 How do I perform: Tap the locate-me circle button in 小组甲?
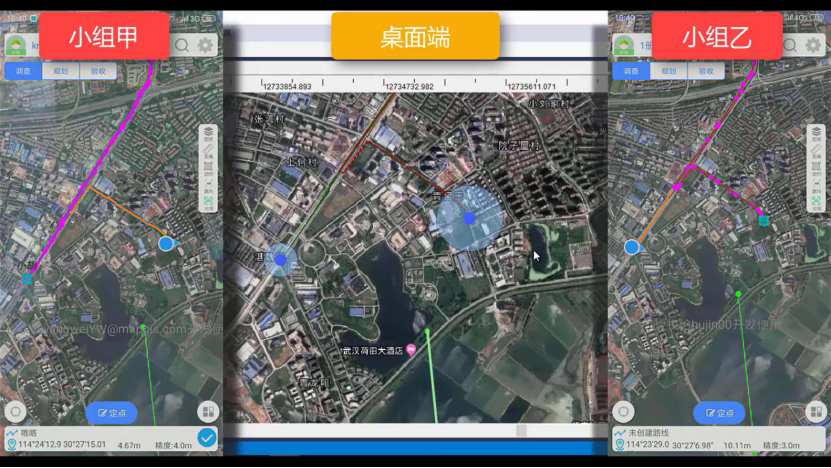[15, 412]
